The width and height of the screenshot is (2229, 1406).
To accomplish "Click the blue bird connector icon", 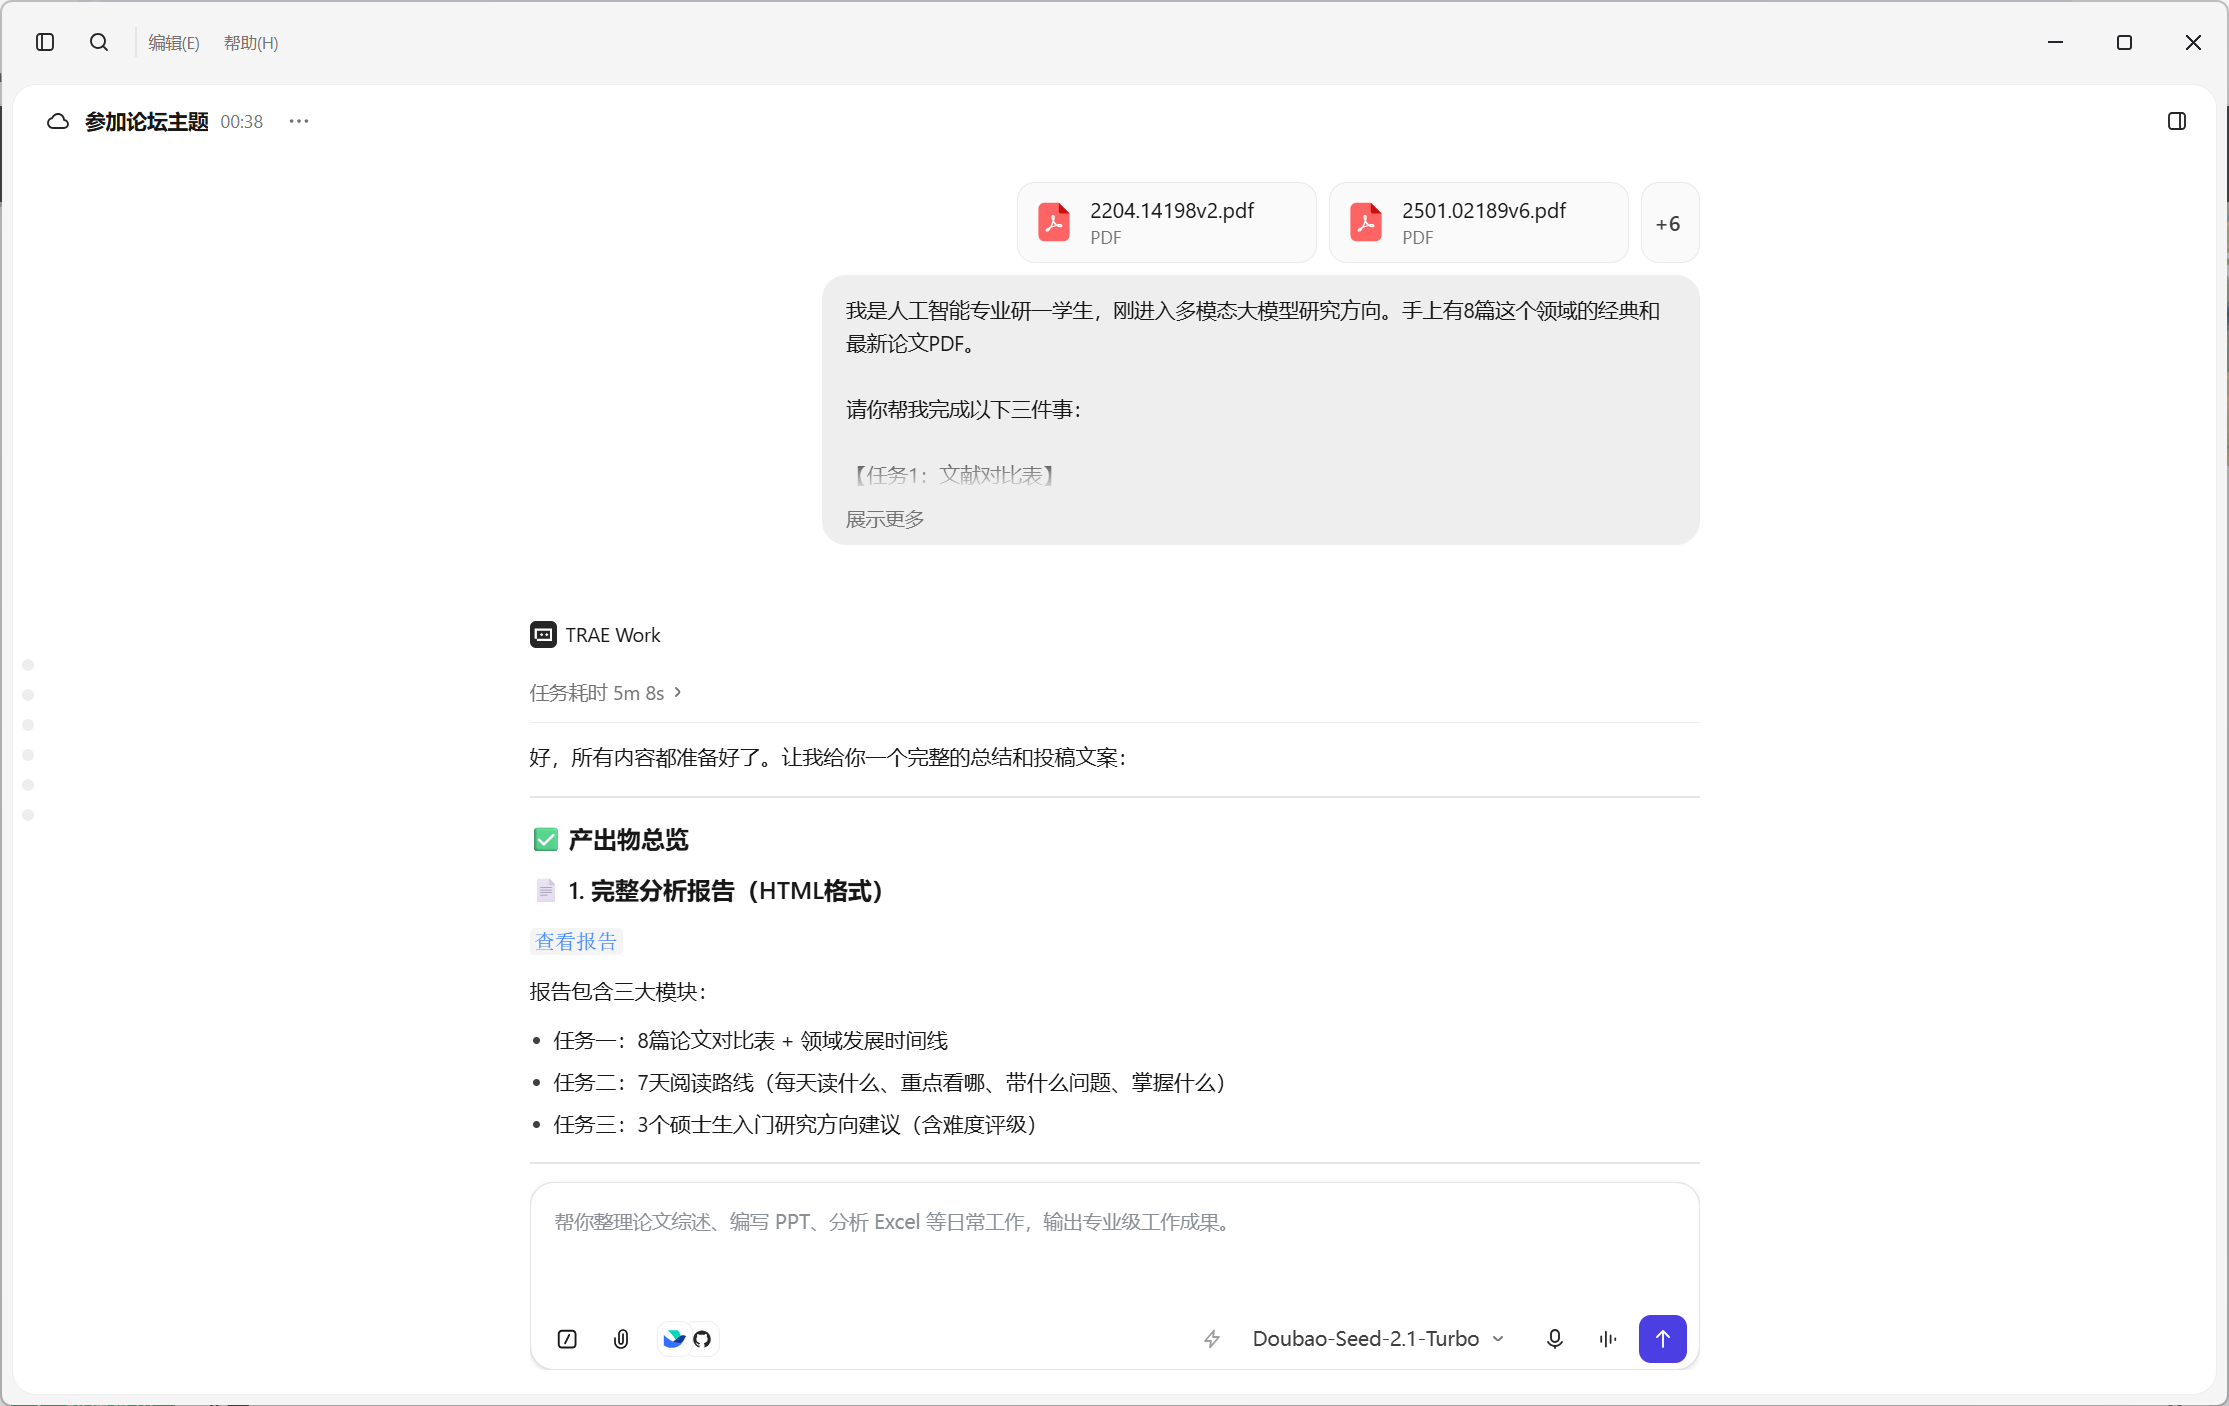I will [x=674, y=1338].
